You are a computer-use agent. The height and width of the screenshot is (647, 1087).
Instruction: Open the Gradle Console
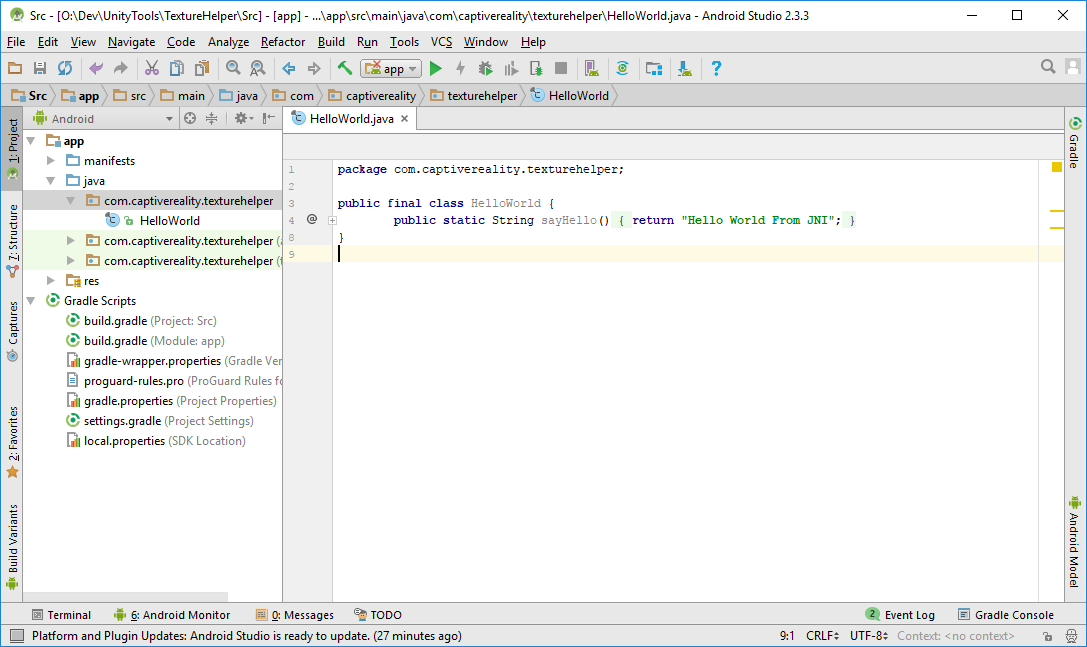tap(1006, 615)
